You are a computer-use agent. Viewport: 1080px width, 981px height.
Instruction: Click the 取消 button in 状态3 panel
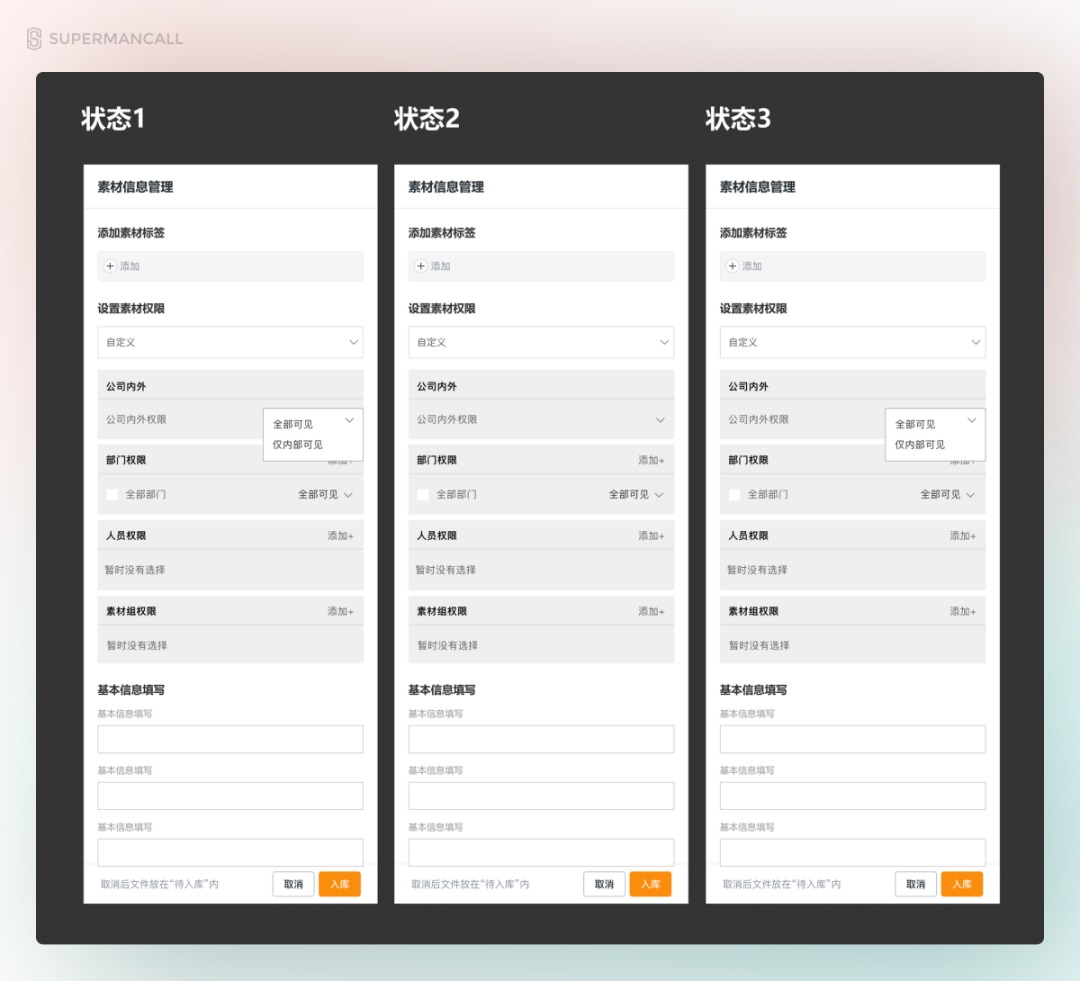coord(915,884)
